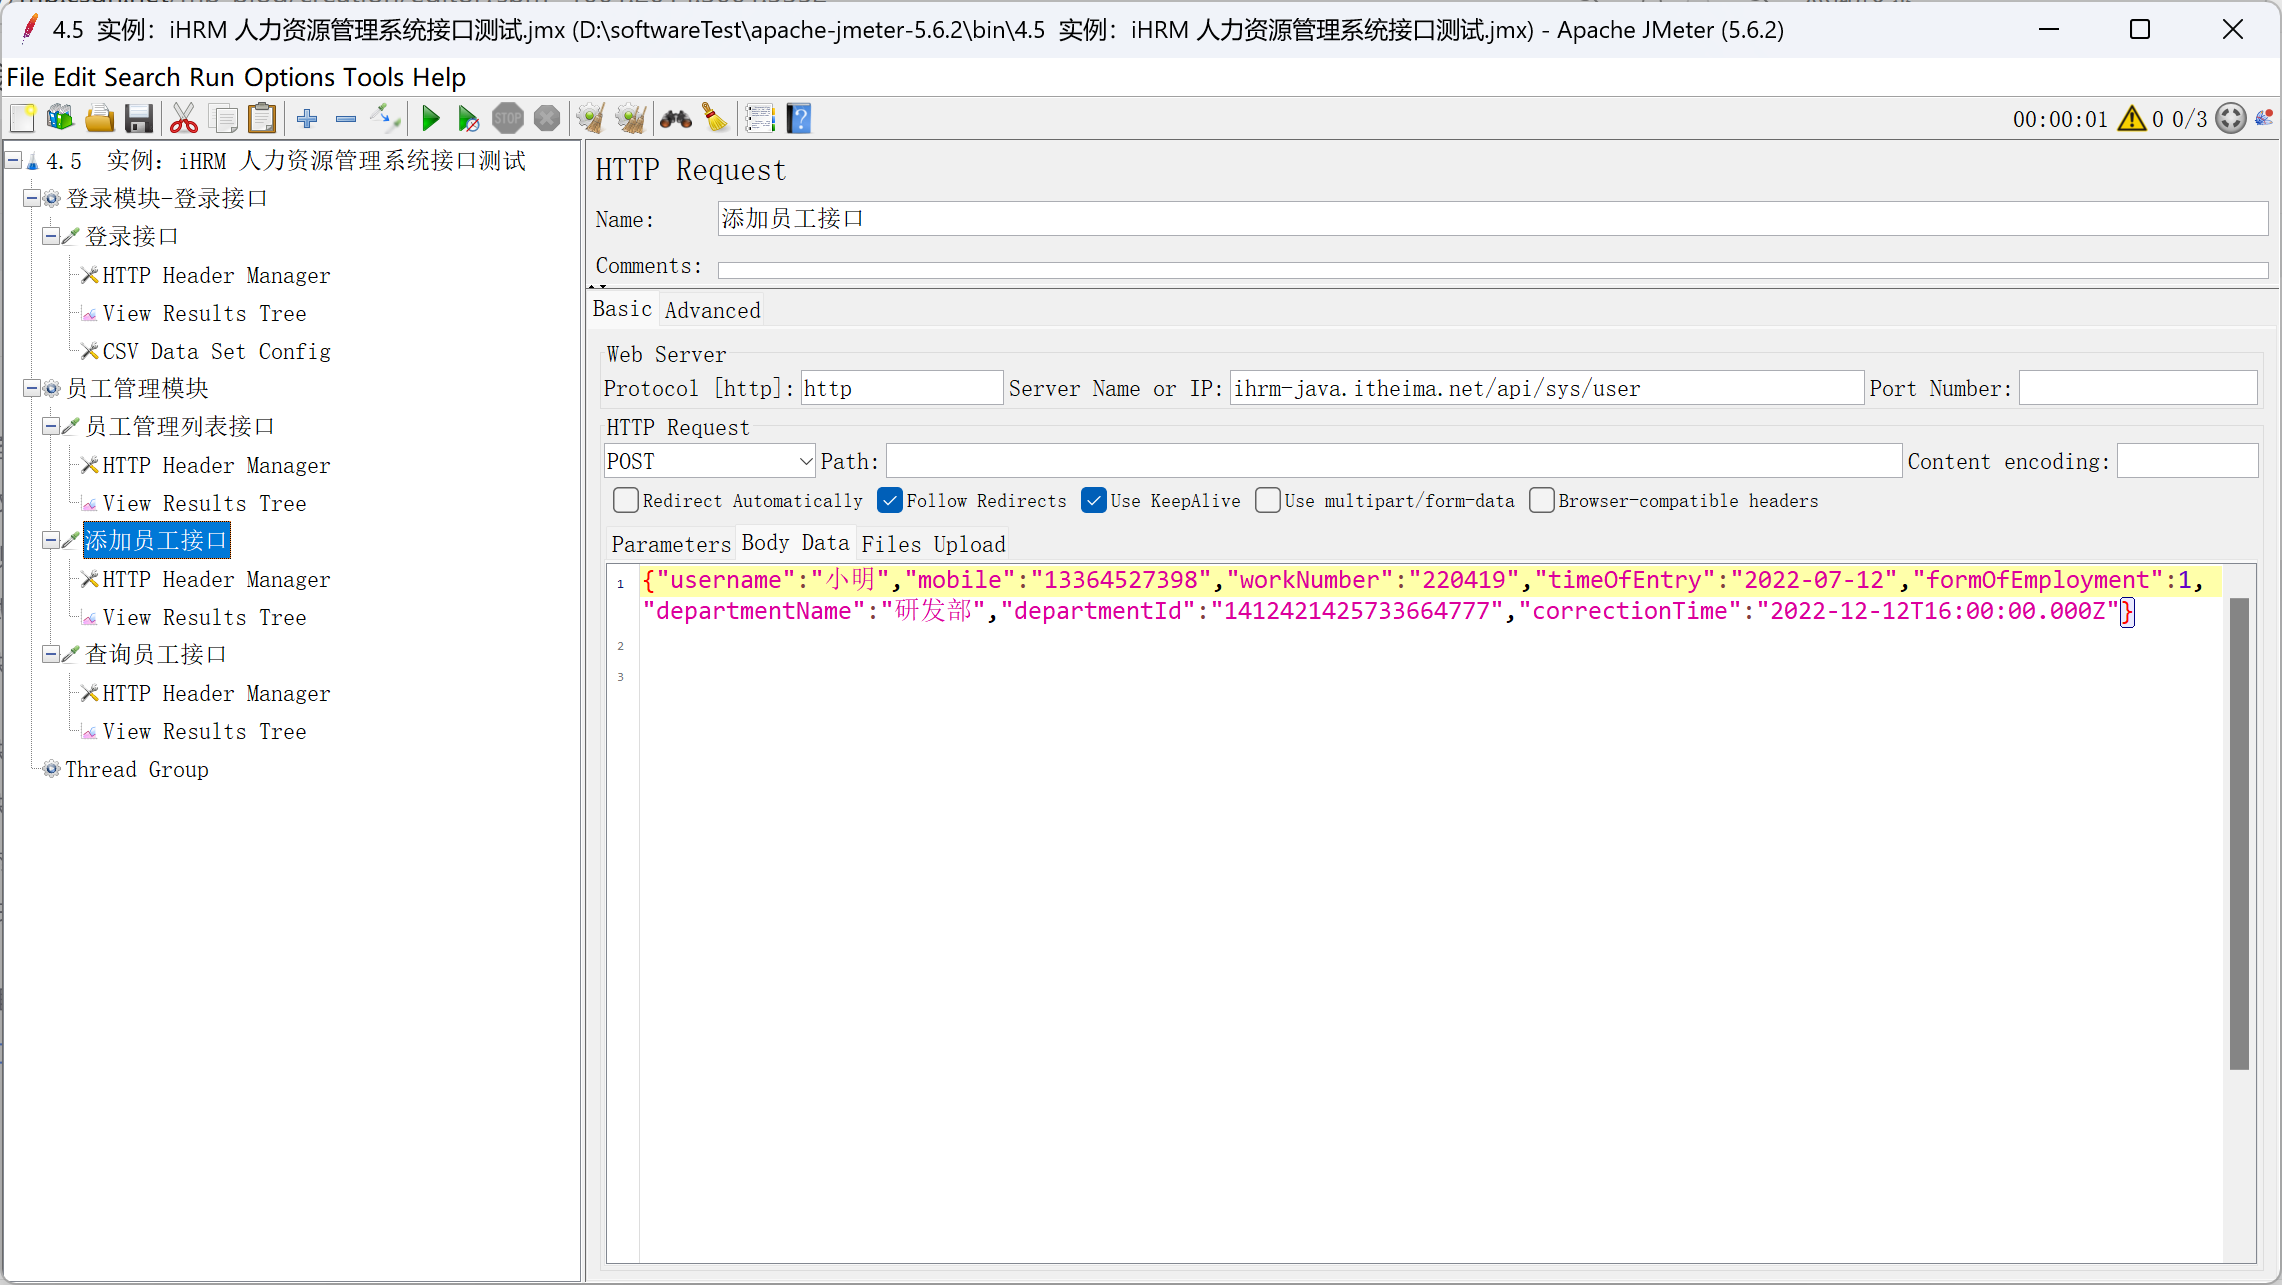This screenshot has width=2282, height=1285.
Task: Open the Templates icon in toolbar
Action: (x=60, y=119)
